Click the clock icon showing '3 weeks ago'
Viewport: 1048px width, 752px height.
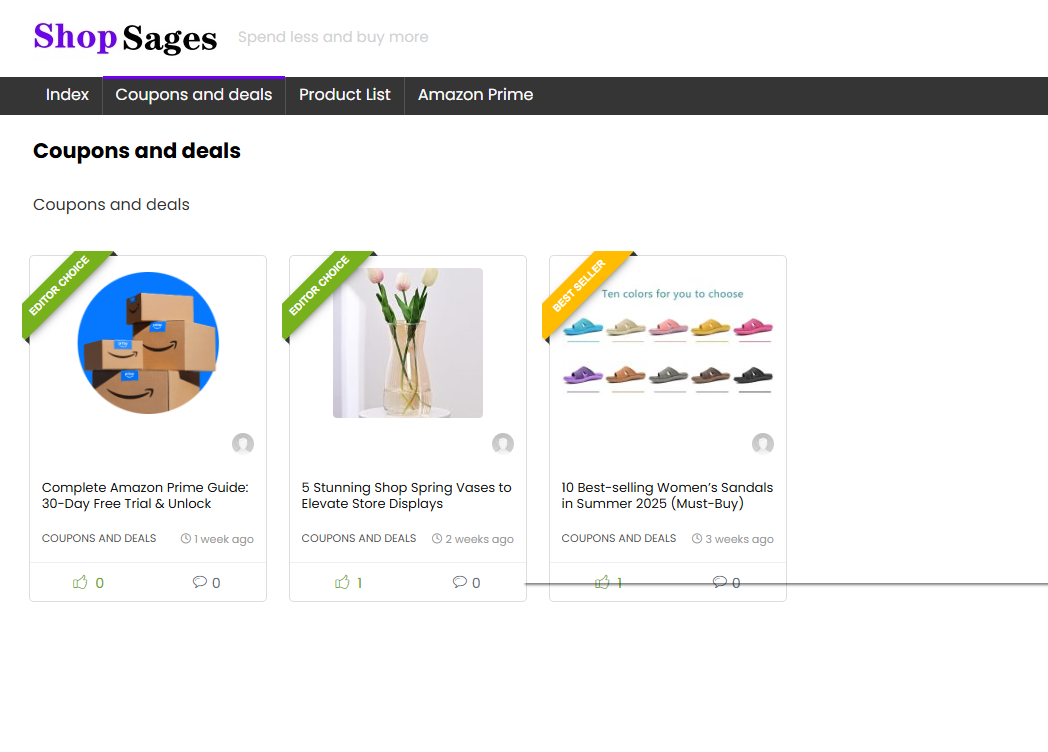696,538
